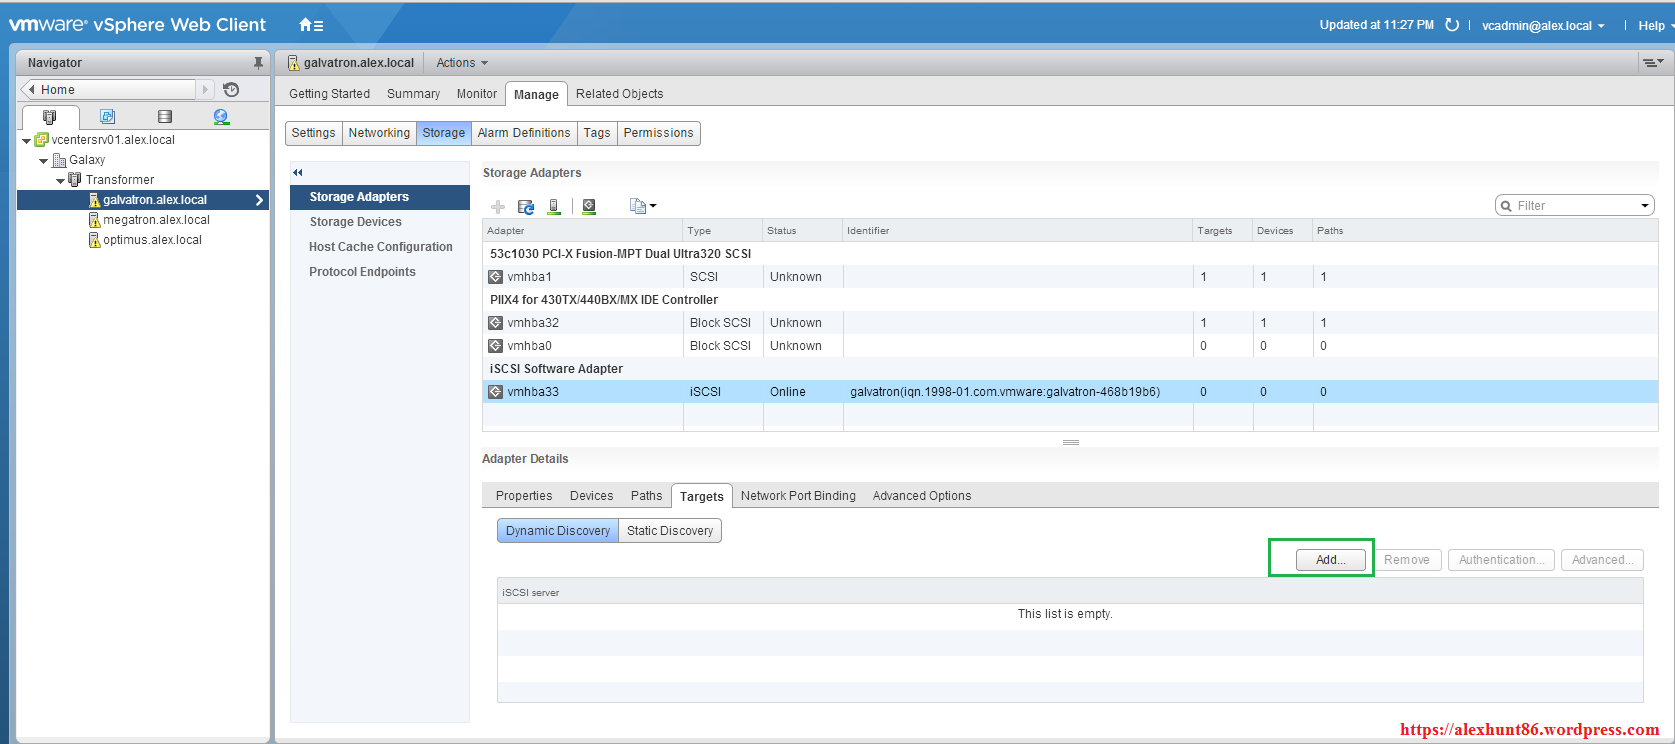Switch to Hosts and Clusters inventory tab
This screenshot has width=1675, height=744.
tap(50, 117)
